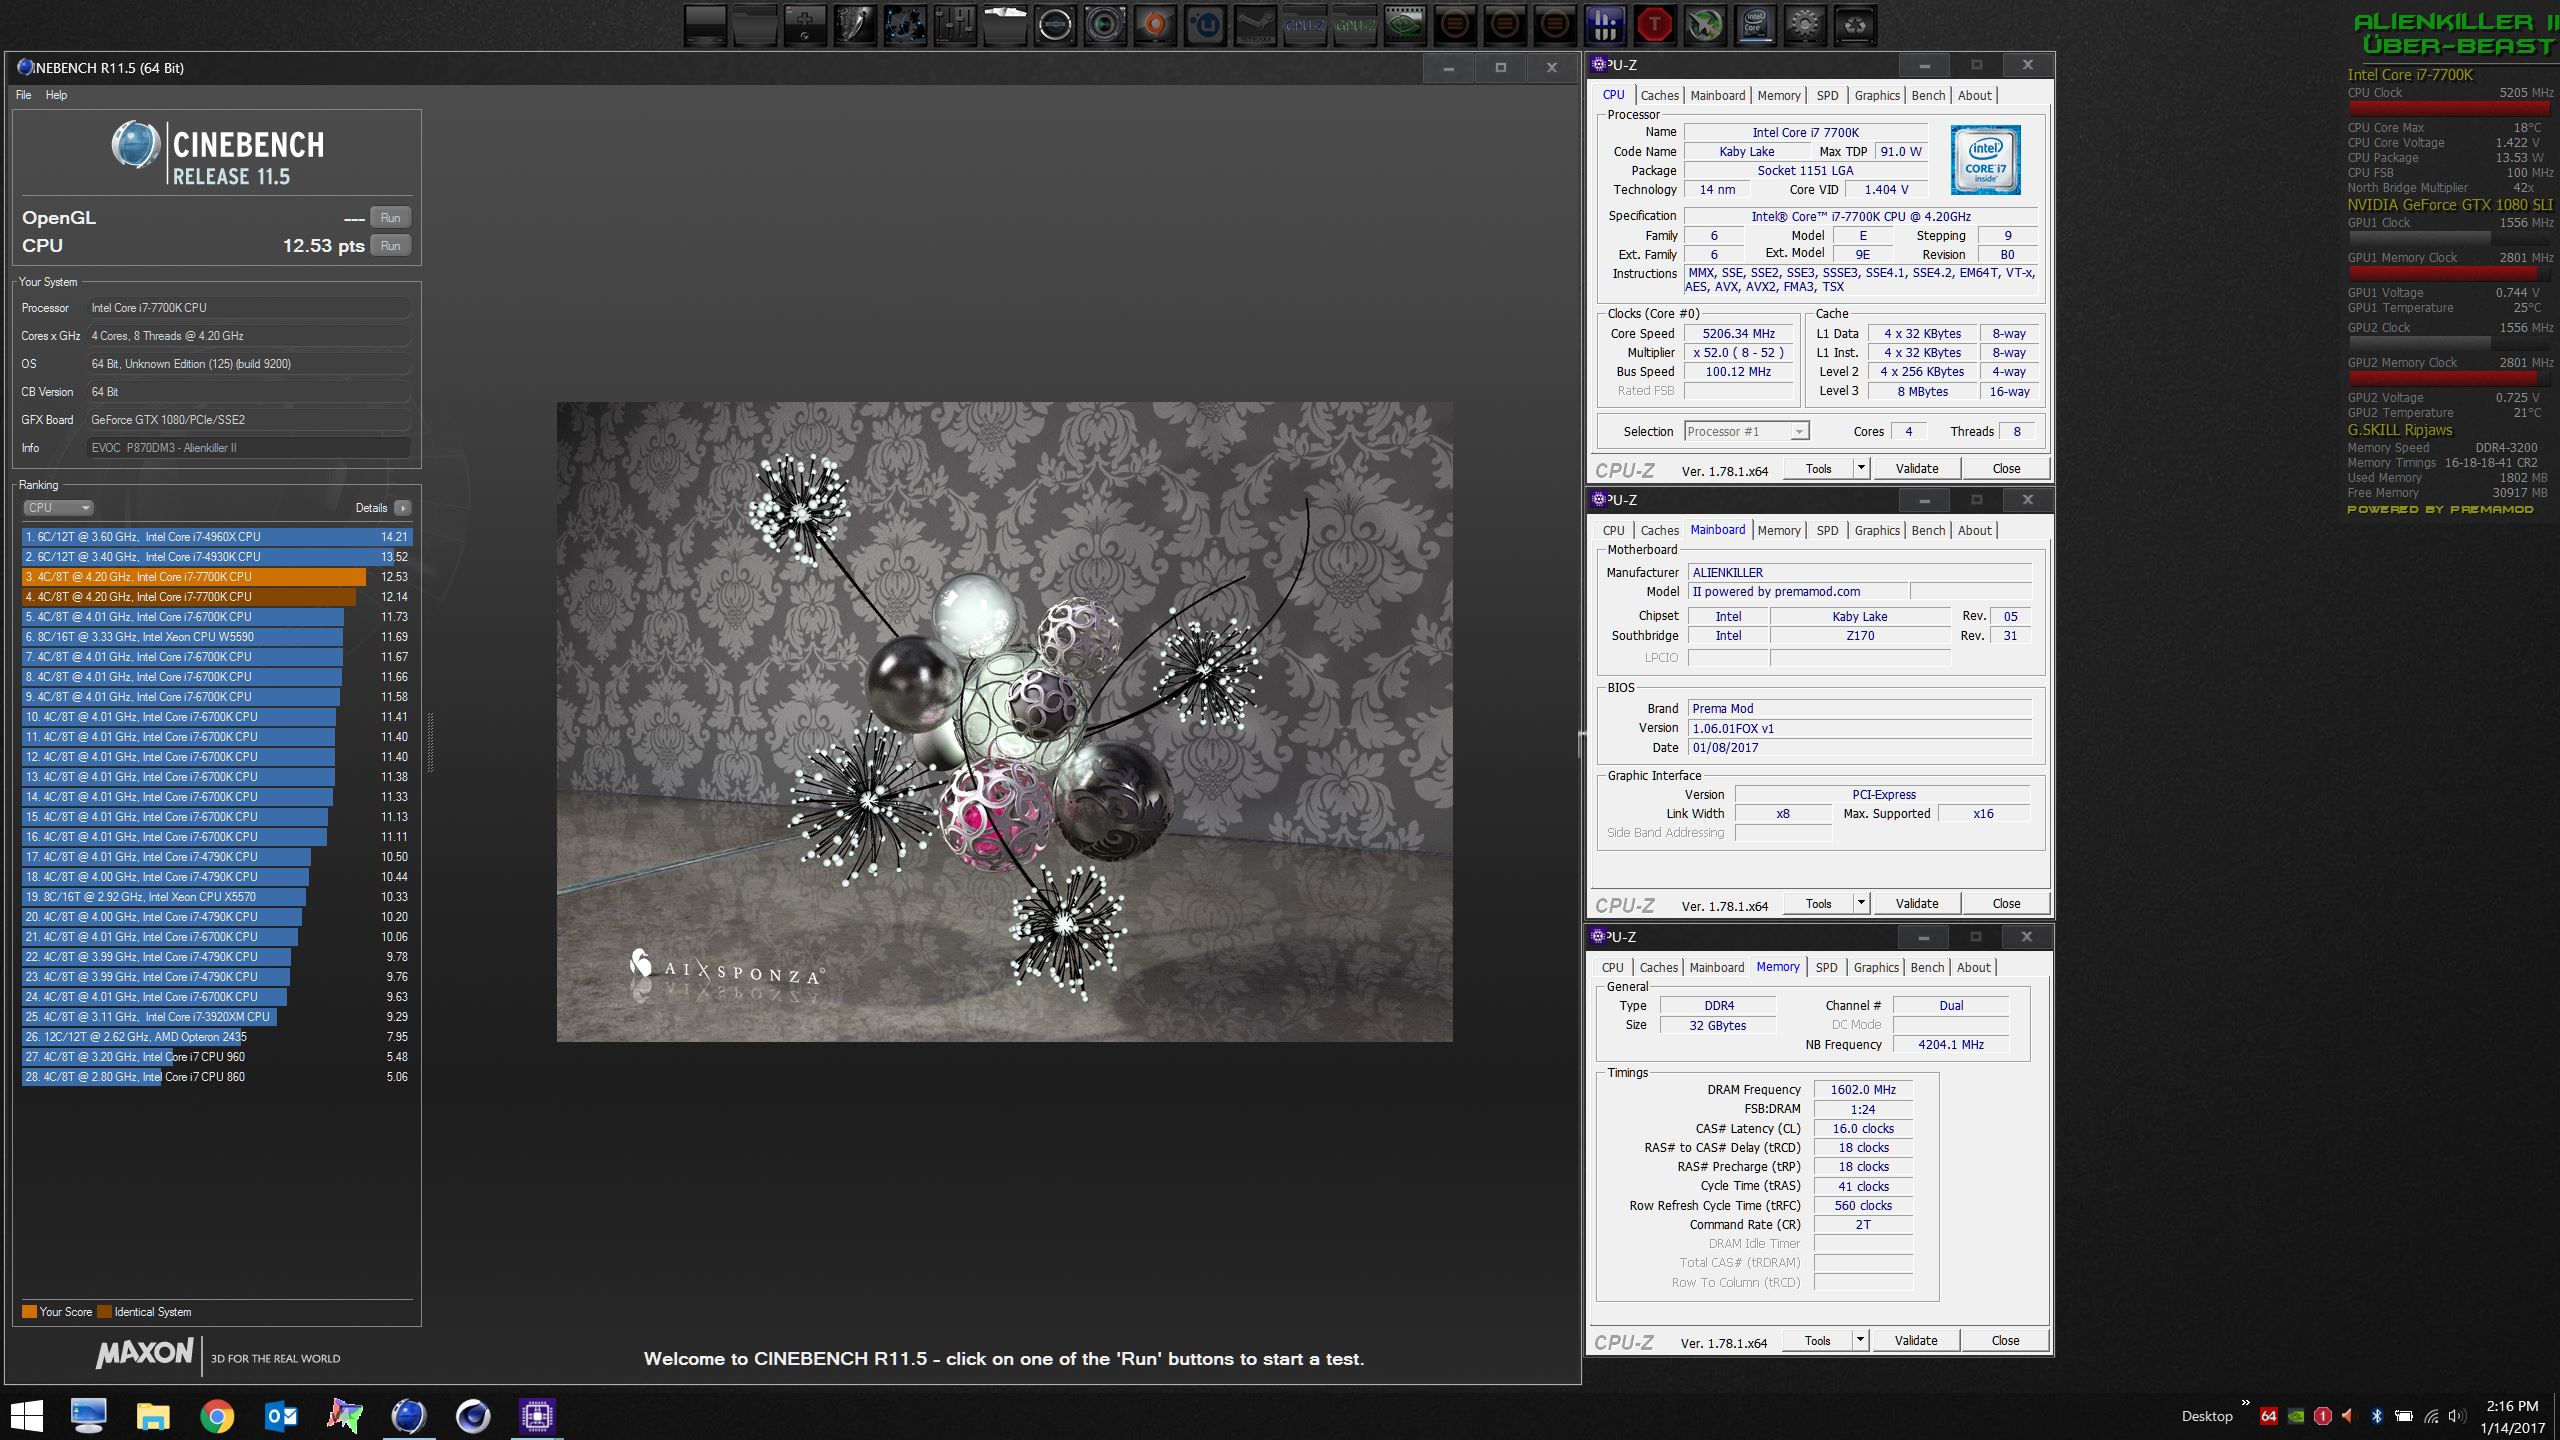Image resolution: width=2560 pixels, height=1440 pixels.
Task: Open the recycle bin dock icon
Action: (1854, 25)
